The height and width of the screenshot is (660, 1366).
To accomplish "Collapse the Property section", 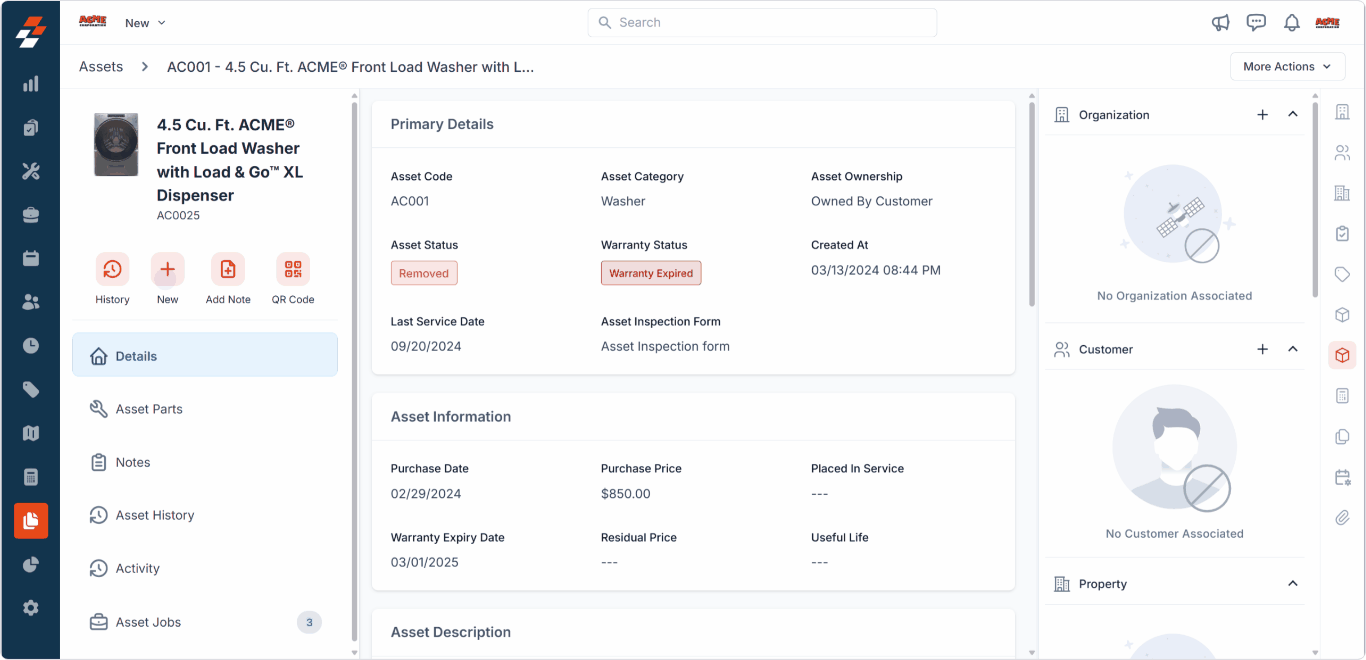I will click(x=1293, y=584).
